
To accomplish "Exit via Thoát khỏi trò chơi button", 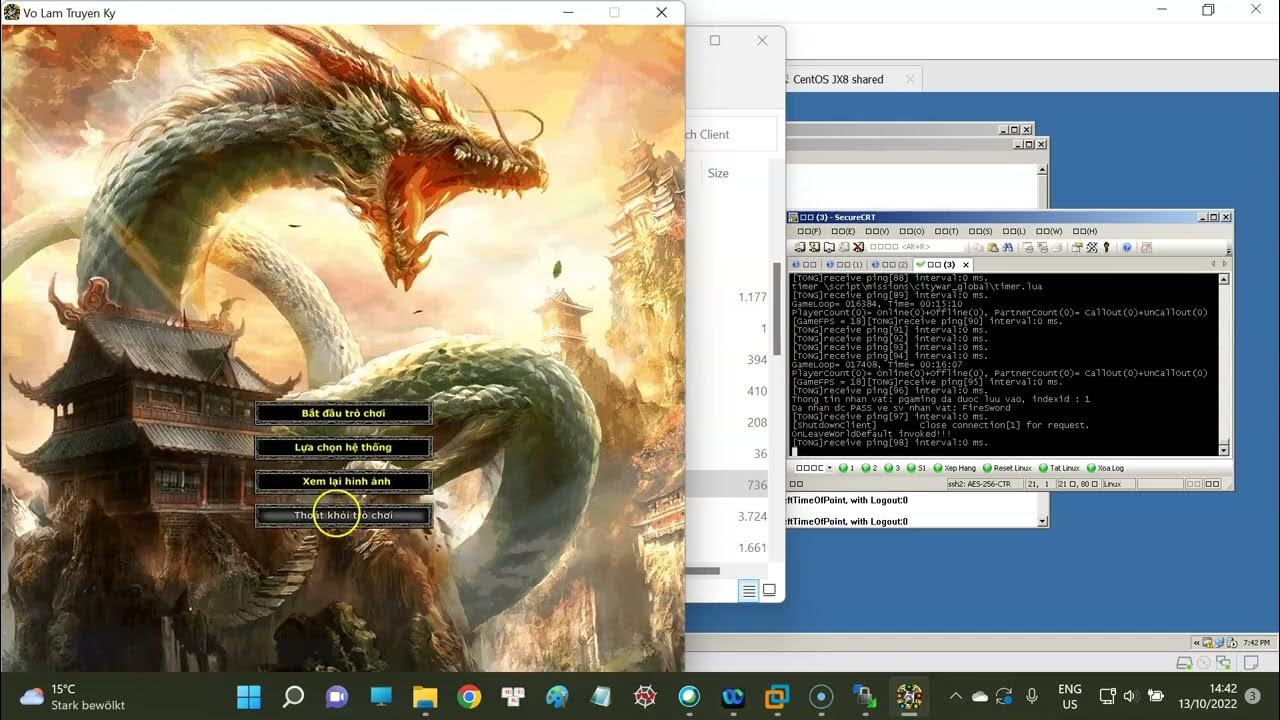I will [x=343, y=515].
